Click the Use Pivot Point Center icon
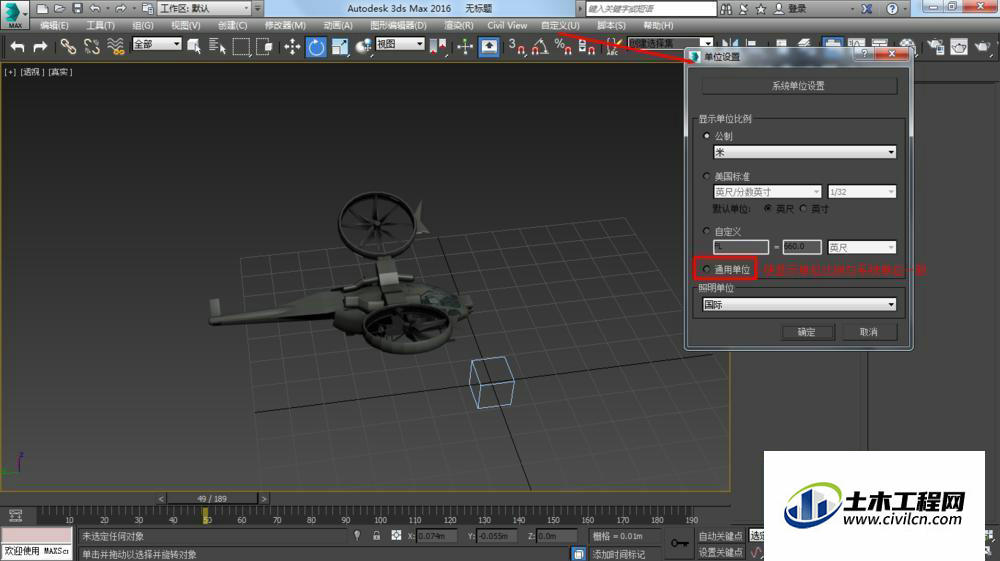This screenshot has width=1000, height=561. click(x=438, y=47)
